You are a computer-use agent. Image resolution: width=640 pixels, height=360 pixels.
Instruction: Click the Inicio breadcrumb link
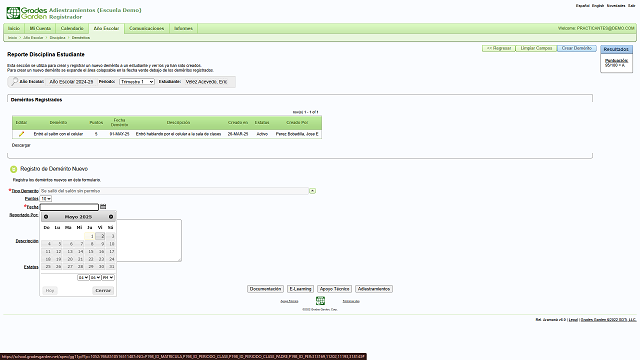(x=13, y=38)
